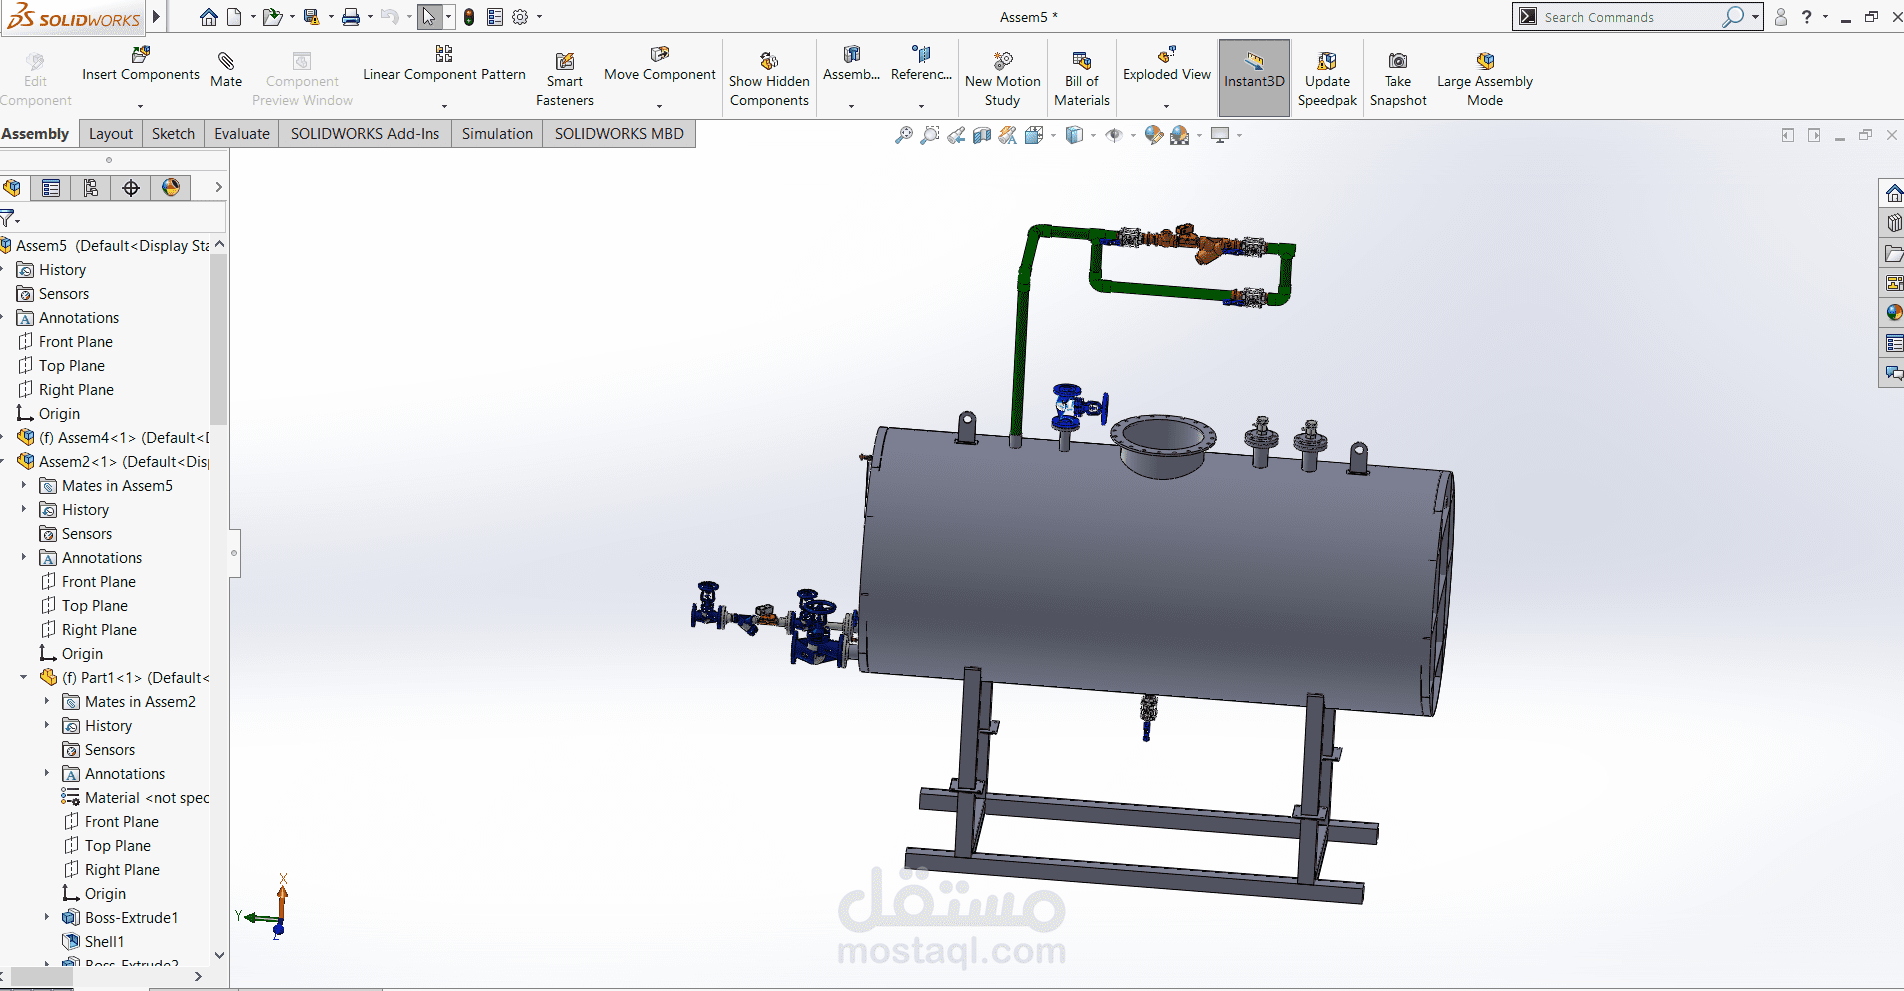Open Reference Geometry tool
The image size is (1904, 991).
(921, 65)
